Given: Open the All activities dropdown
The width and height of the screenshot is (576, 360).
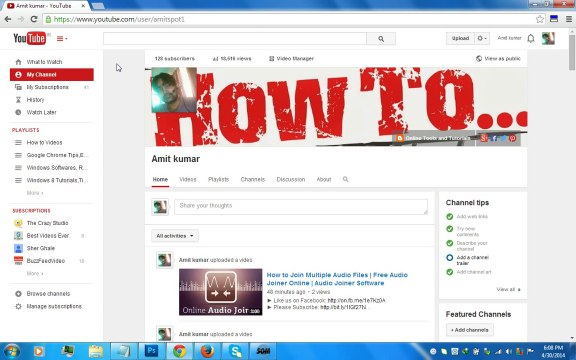Looking at the screenshot, I should coord(175,236).
